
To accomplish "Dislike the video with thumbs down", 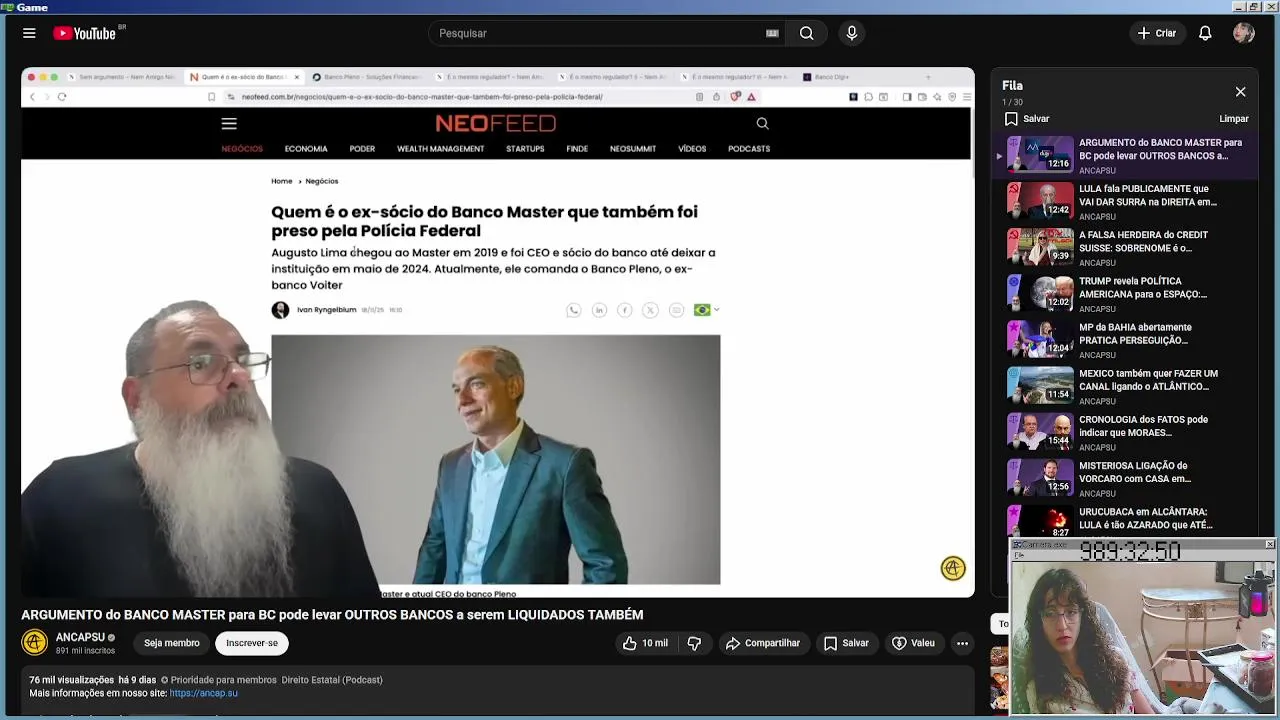I will (x=694, y=643).
